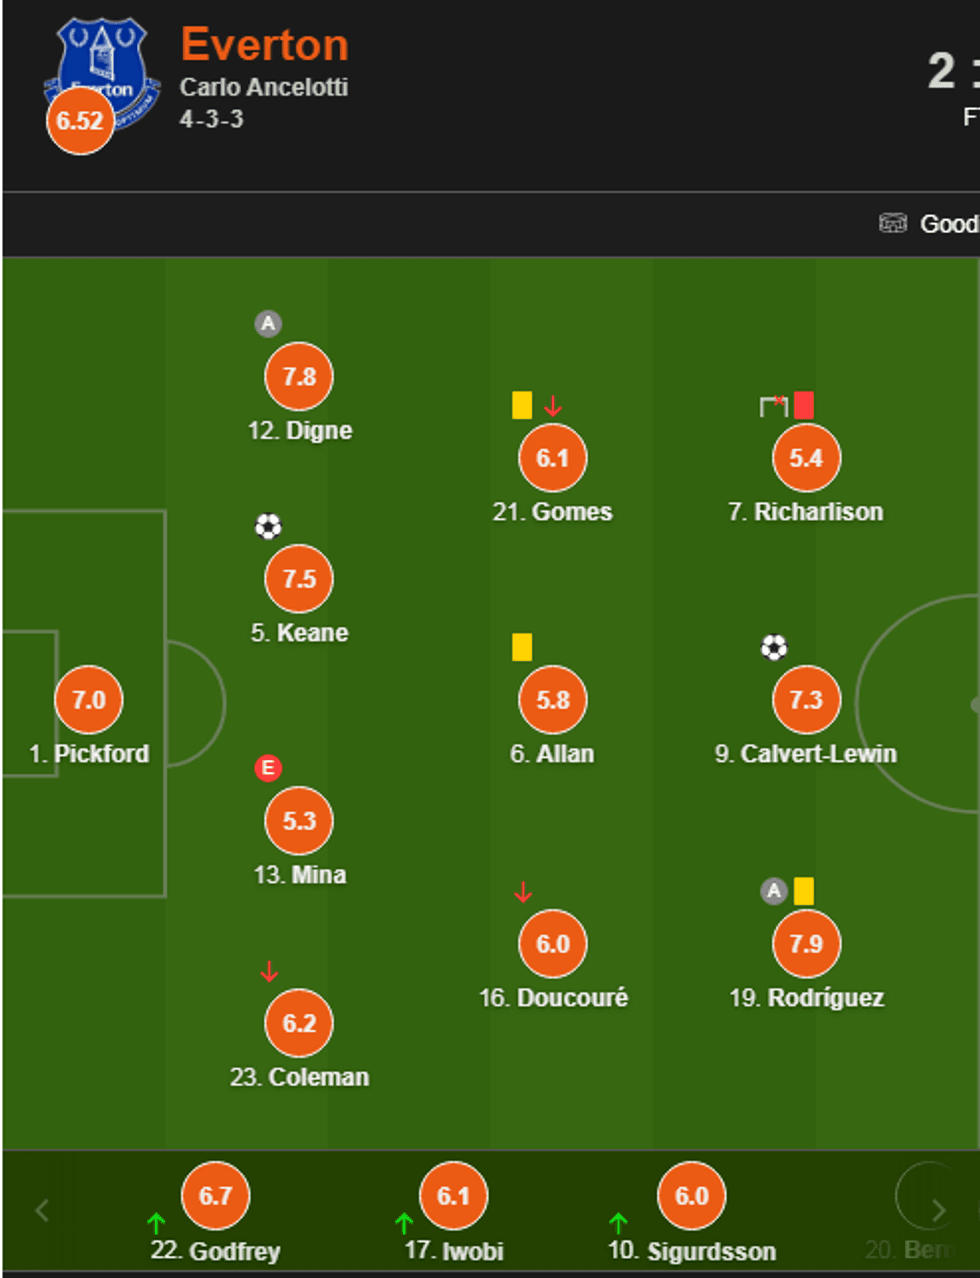Click the error badge above Mina
The width and height of the screenshot is (980, 1278).
point(267,768)
